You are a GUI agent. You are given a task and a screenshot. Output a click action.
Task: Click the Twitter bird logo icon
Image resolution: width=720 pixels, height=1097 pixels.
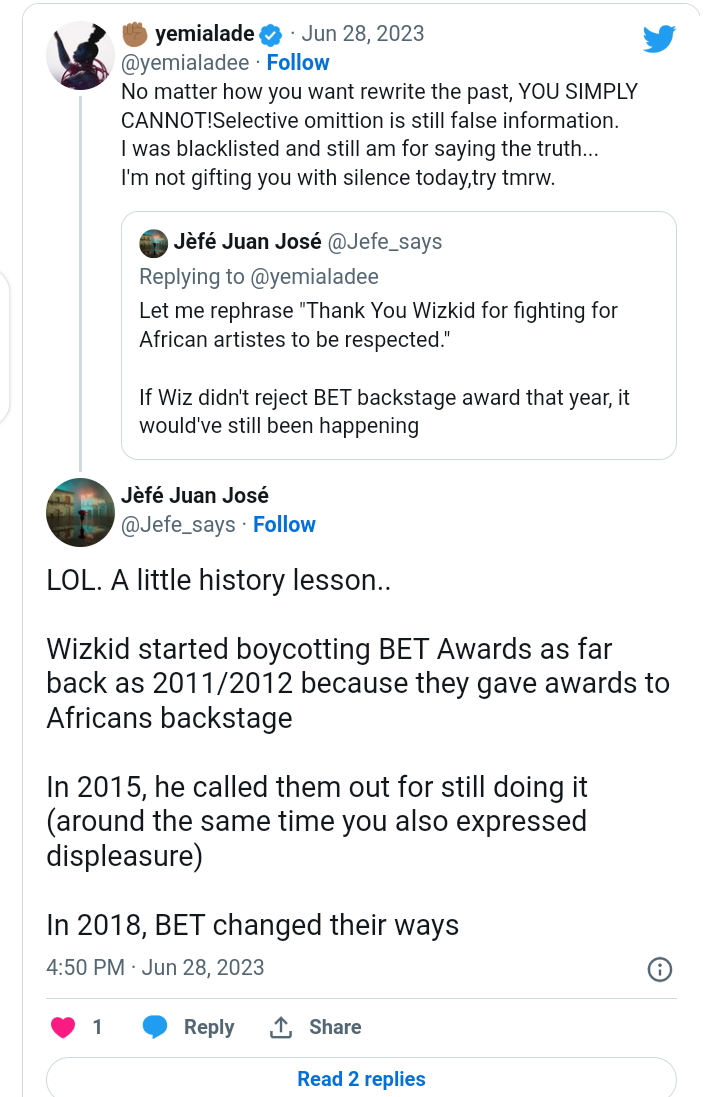click(659, 39)
